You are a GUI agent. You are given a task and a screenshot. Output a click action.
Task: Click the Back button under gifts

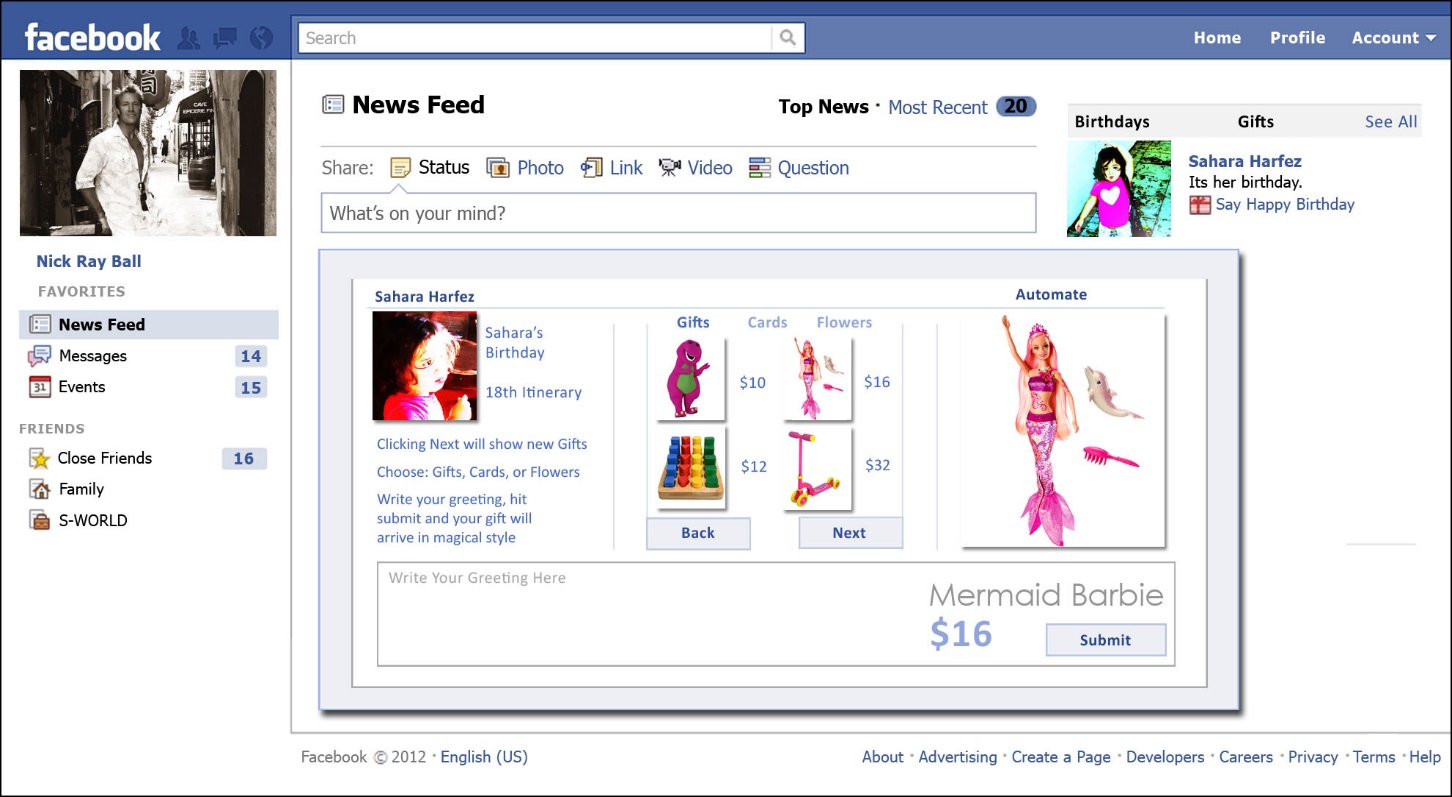point(698,533)
